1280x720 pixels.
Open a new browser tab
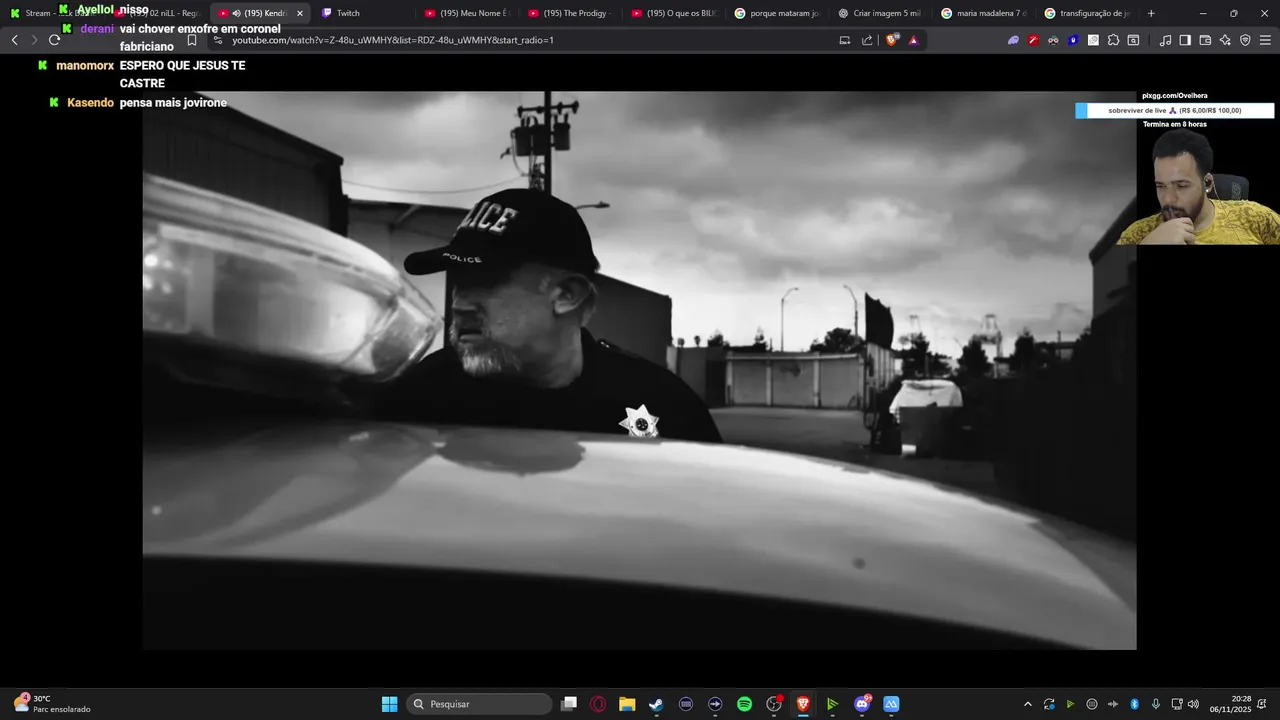coord(1151,13)
